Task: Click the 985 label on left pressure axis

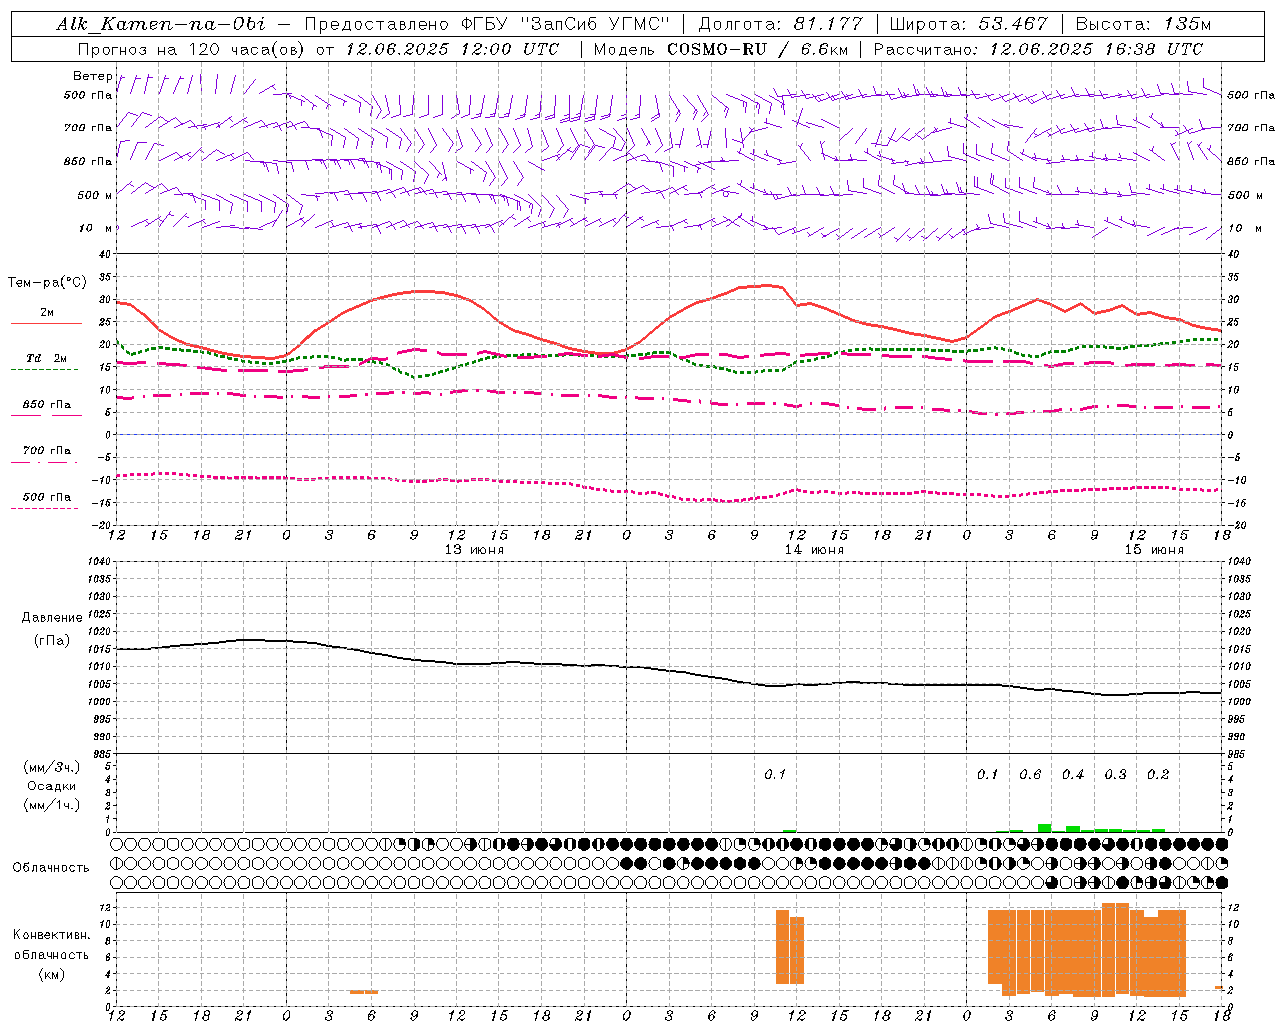Action: (101, 754)
